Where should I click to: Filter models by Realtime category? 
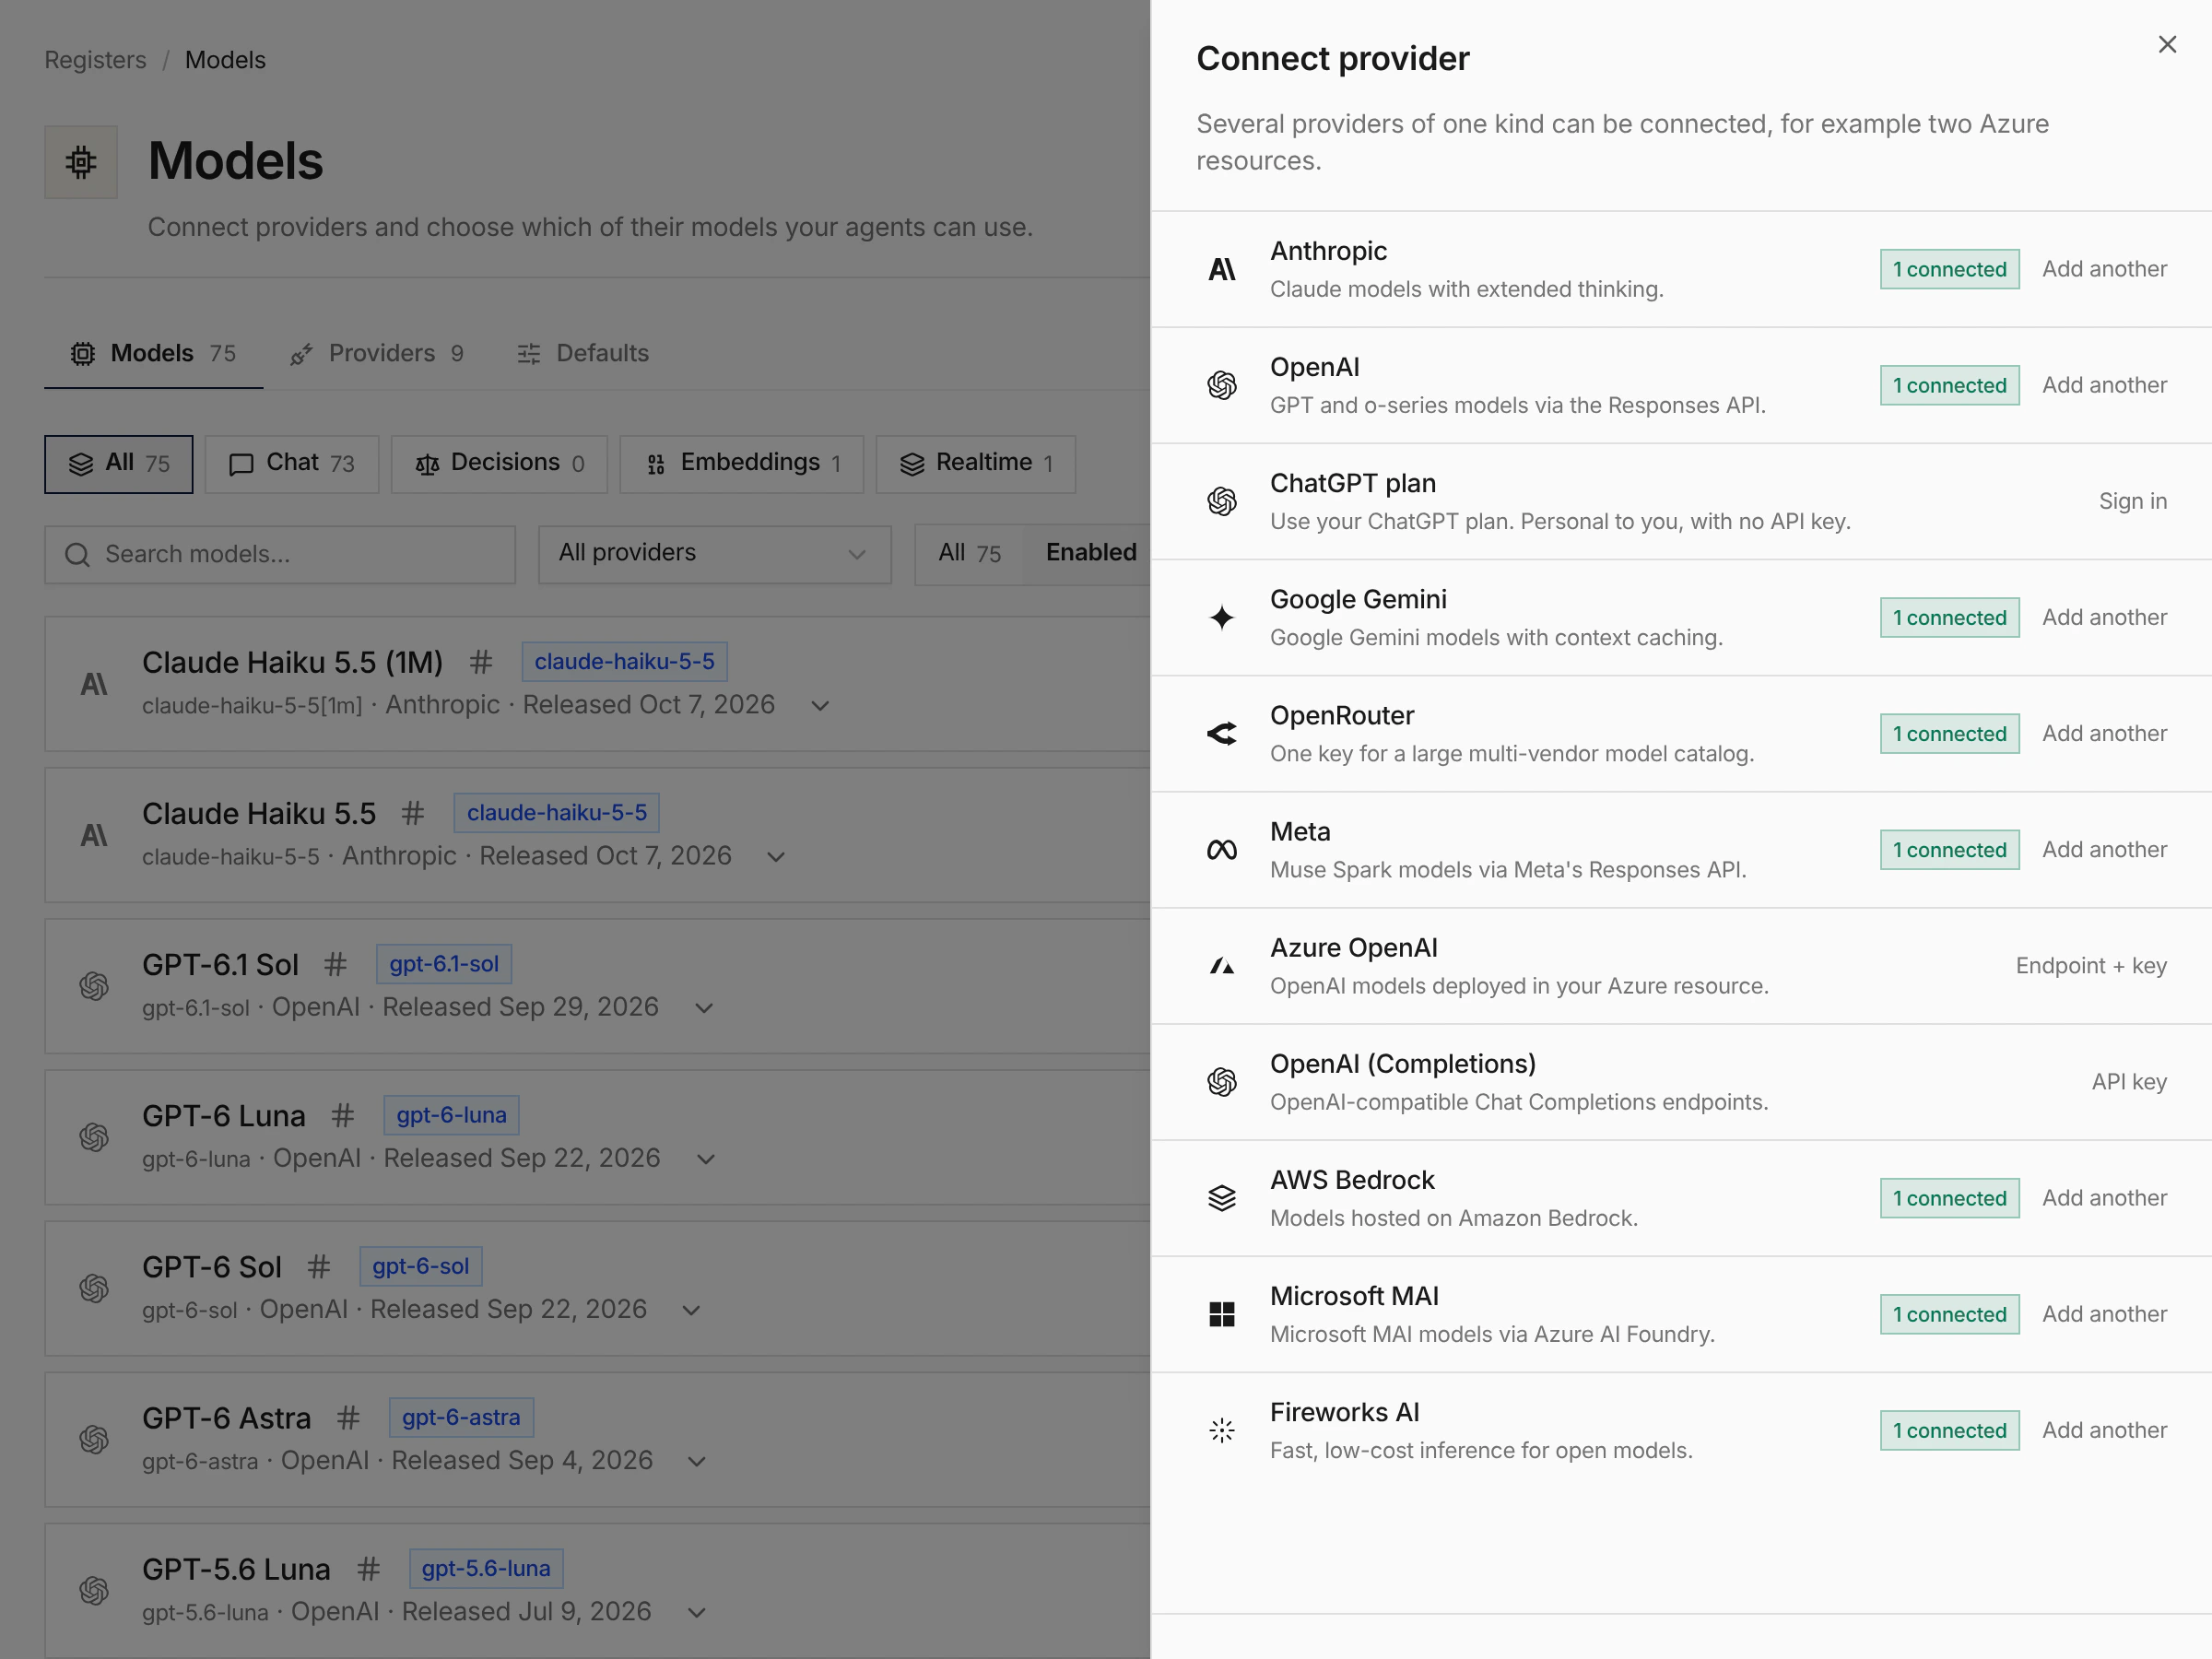975,464
